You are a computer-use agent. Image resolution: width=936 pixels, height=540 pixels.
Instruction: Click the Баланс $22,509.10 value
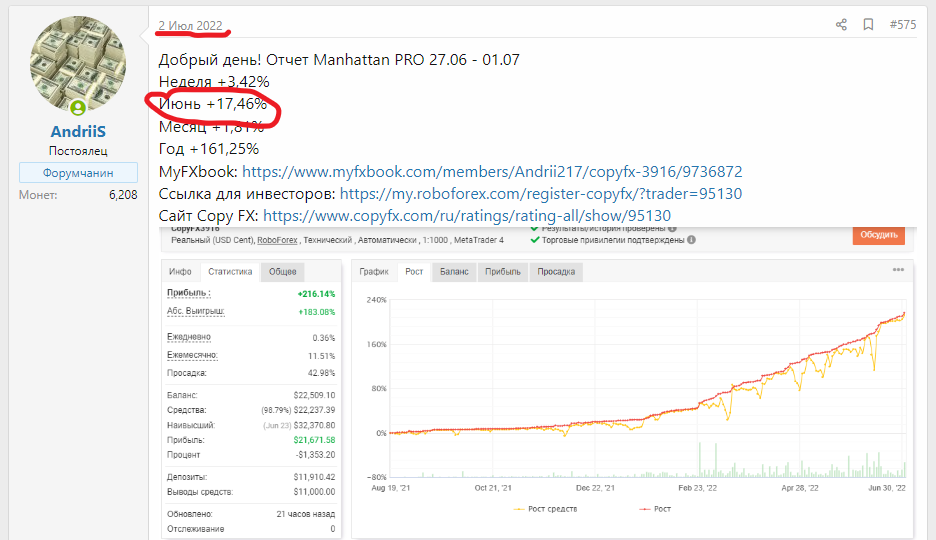(x=314, y=395)
